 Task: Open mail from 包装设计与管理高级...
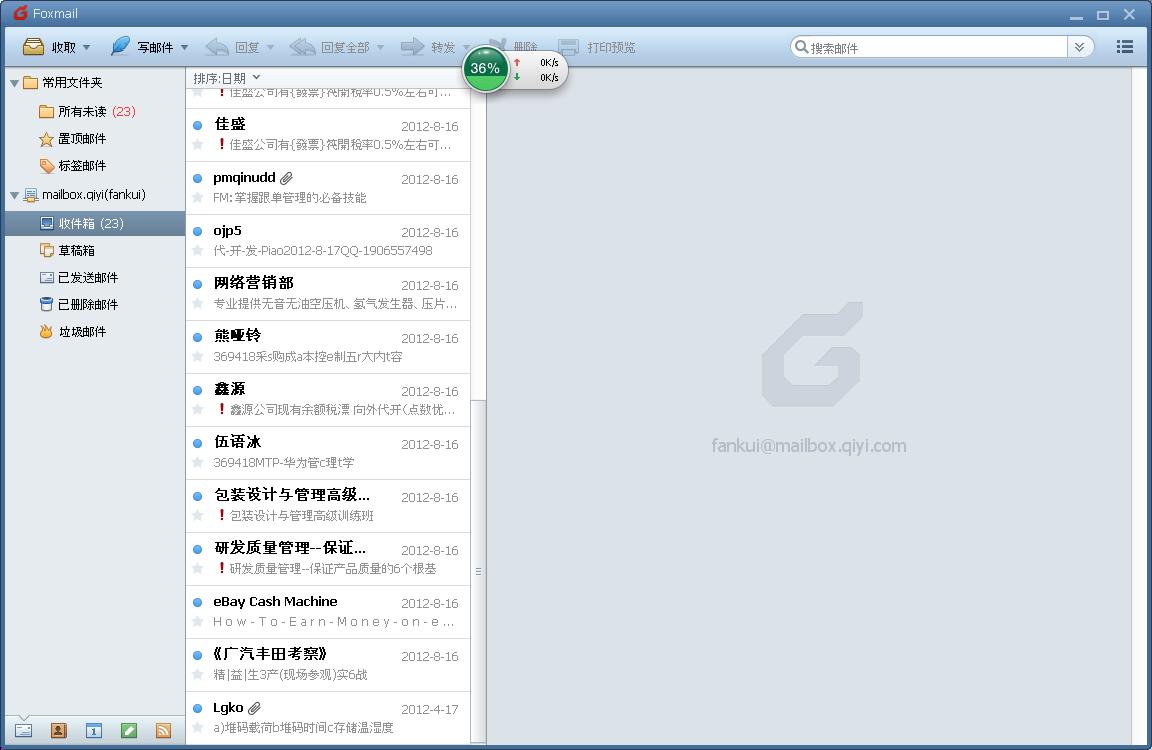pos(328,506)
